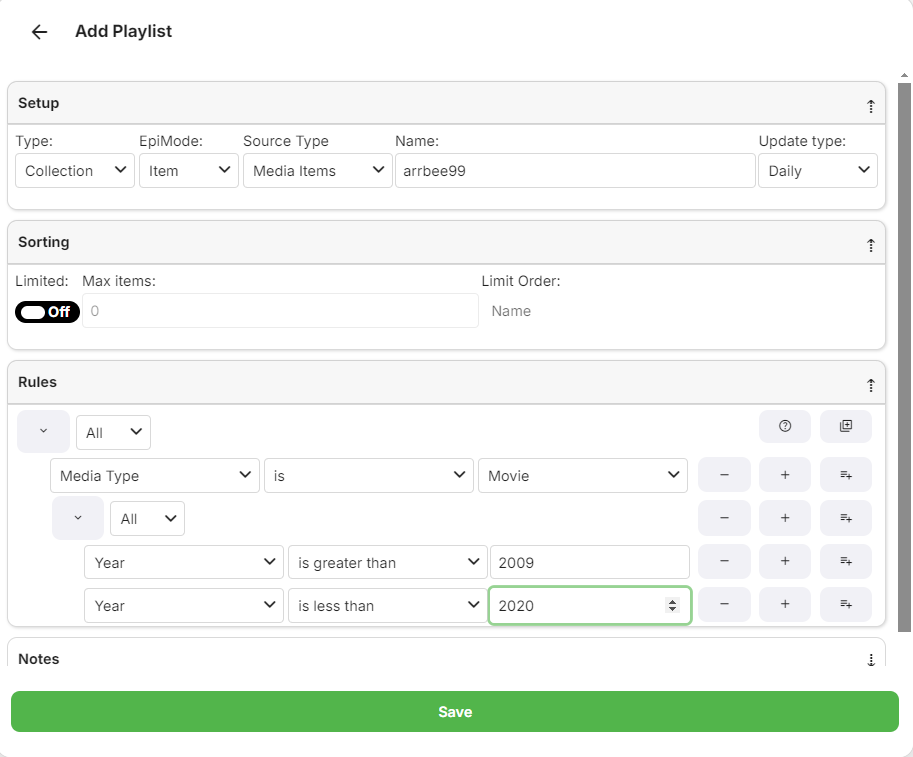Click the year value stepper on 2020 field
The image size is (913, 757).
click(672, 606)
